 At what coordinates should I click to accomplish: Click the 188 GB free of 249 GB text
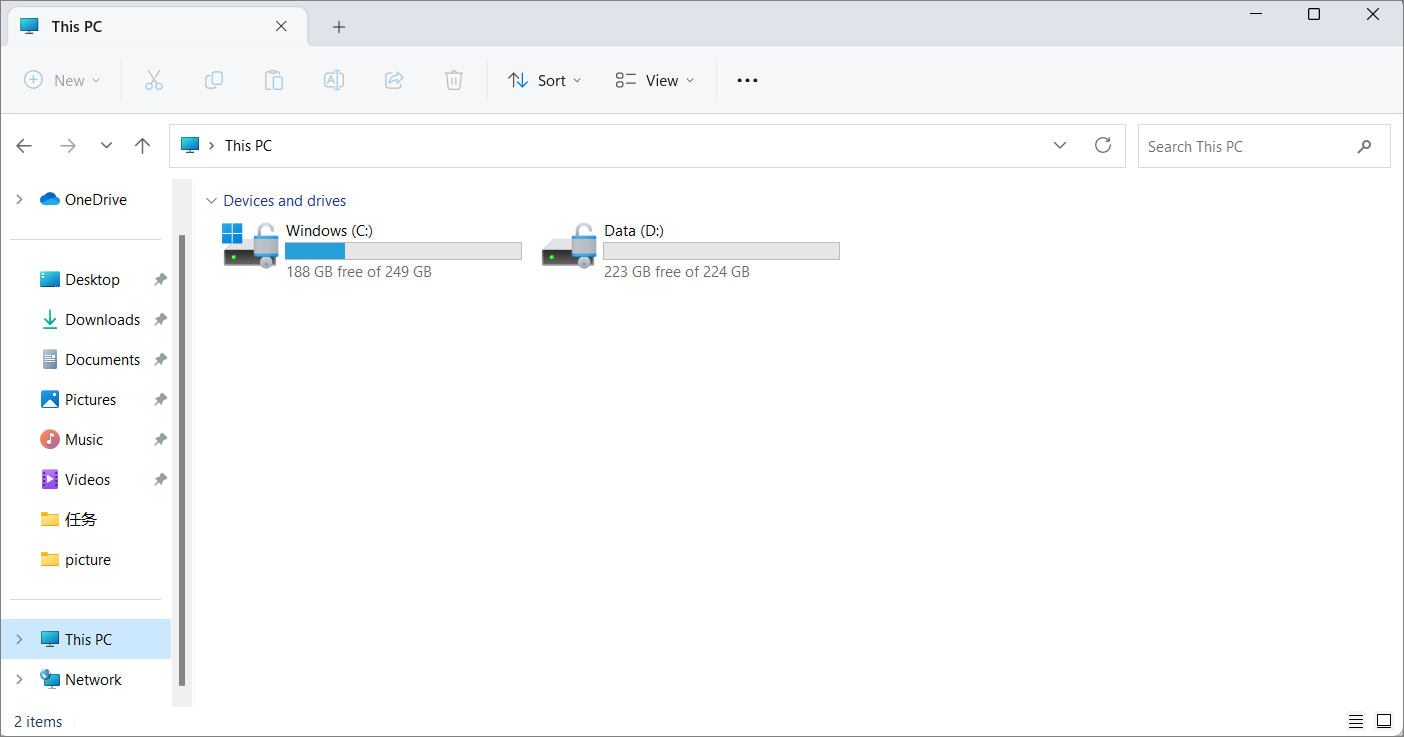click(x=359, y=272)
